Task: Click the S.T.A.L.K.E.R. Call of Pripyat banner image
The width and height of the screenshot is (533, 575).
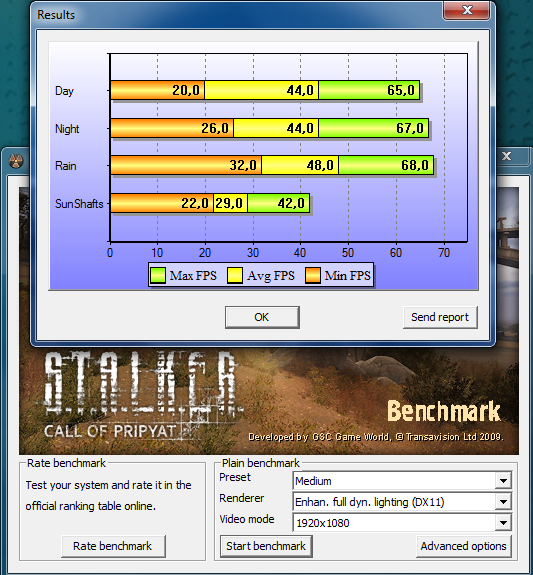Action: (x=269, y=400)
